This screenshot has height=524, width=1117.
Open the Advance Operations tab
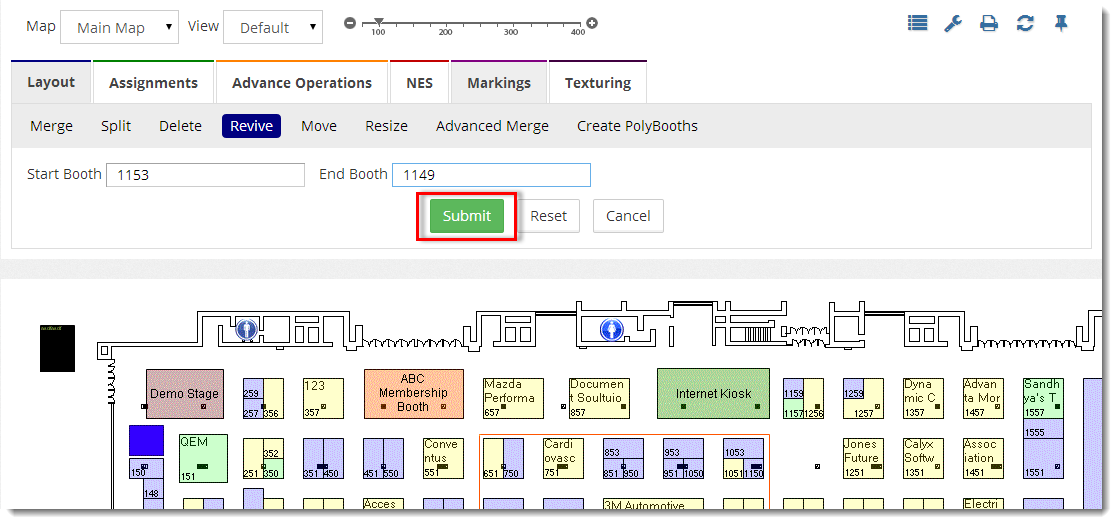point(302,83)
